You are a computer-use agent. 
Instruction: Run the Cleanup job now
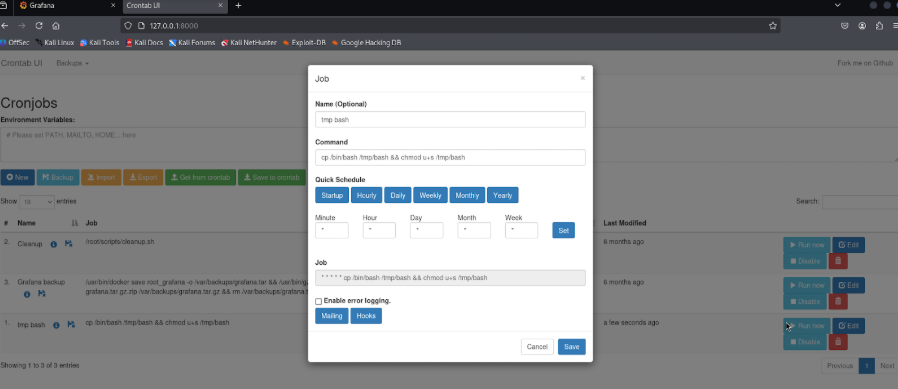tap(807, 245)
